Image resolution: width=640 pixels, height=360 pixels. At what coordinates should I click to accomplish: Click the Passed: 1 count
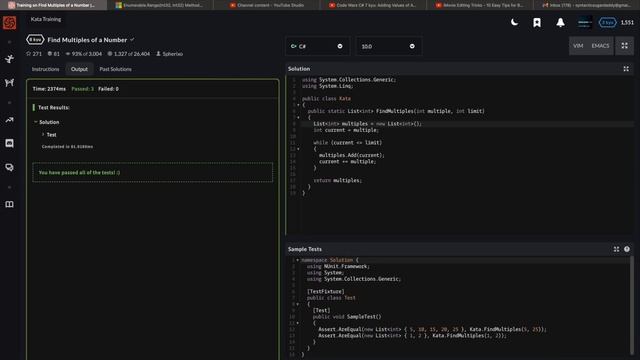coord(82,89)
